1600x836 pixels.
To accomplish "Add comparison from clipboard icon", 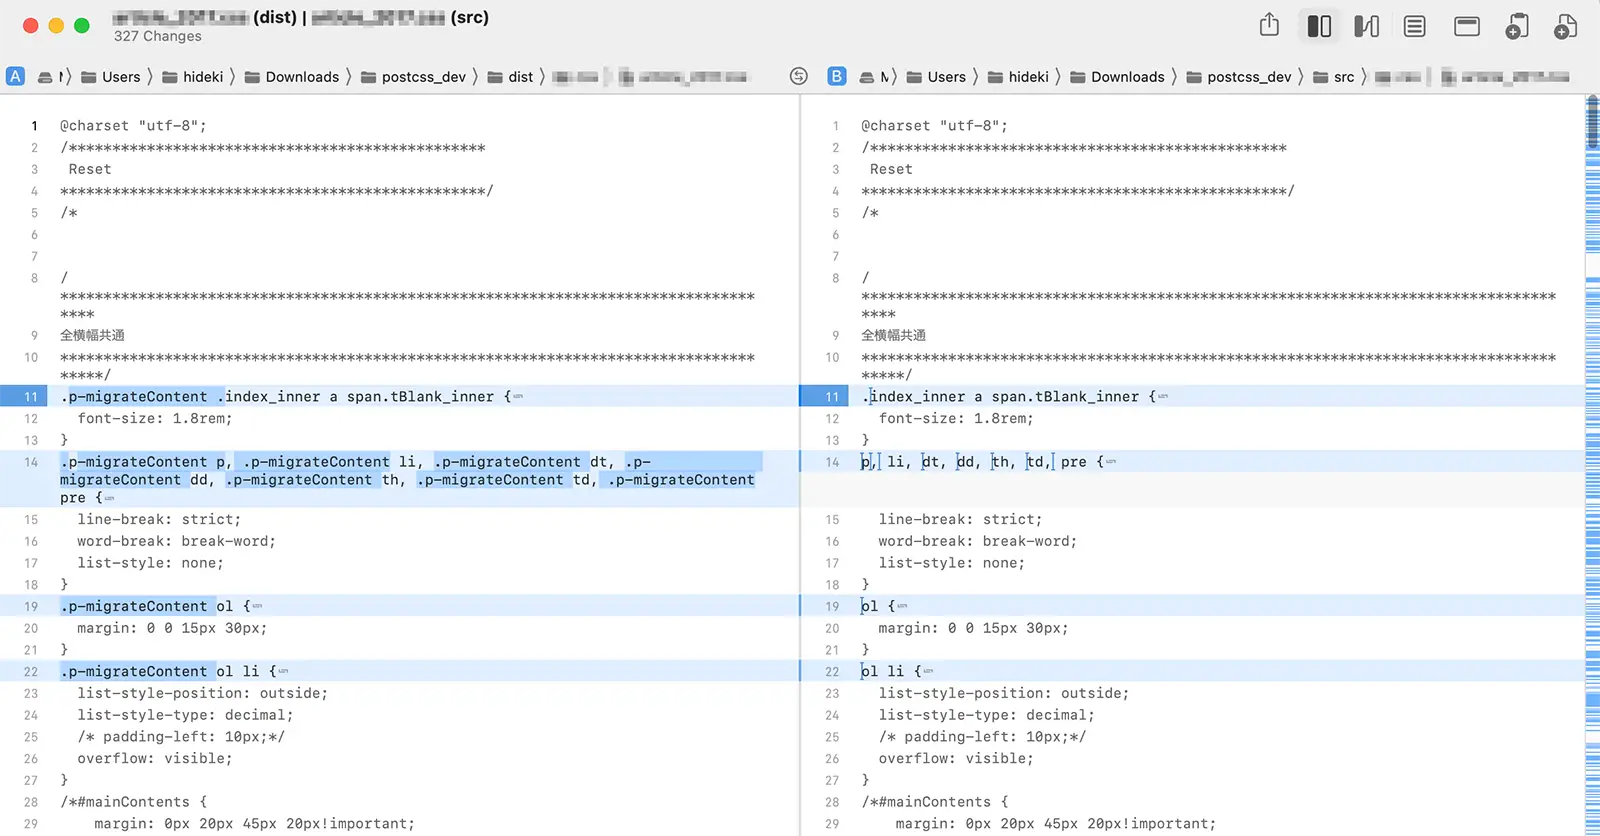I will pos(1516,26).
